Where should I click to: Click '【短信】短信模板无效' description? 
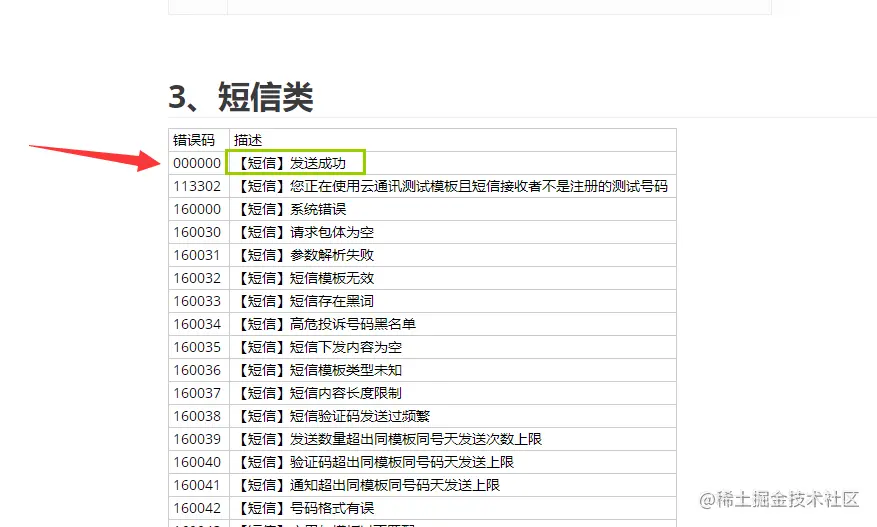click(x=304, y=278)
